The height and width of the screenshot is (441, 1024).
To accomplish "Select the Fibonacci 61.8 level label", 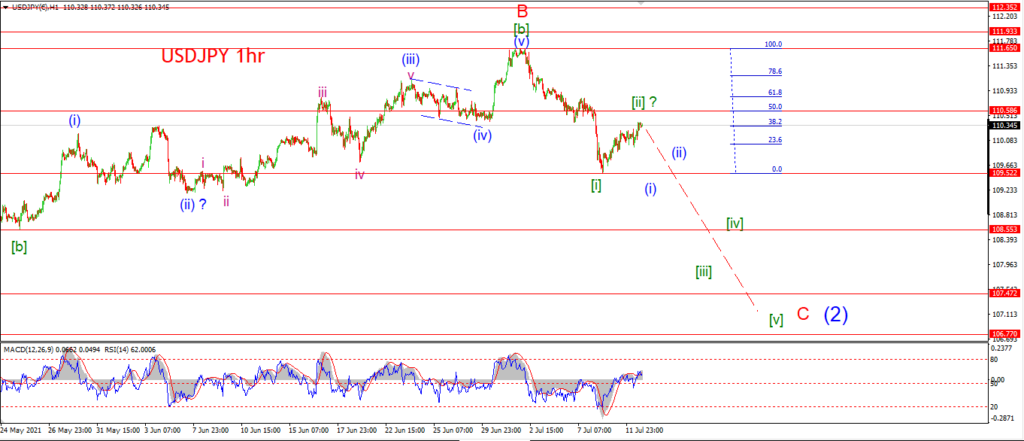I will pos(776,93).
